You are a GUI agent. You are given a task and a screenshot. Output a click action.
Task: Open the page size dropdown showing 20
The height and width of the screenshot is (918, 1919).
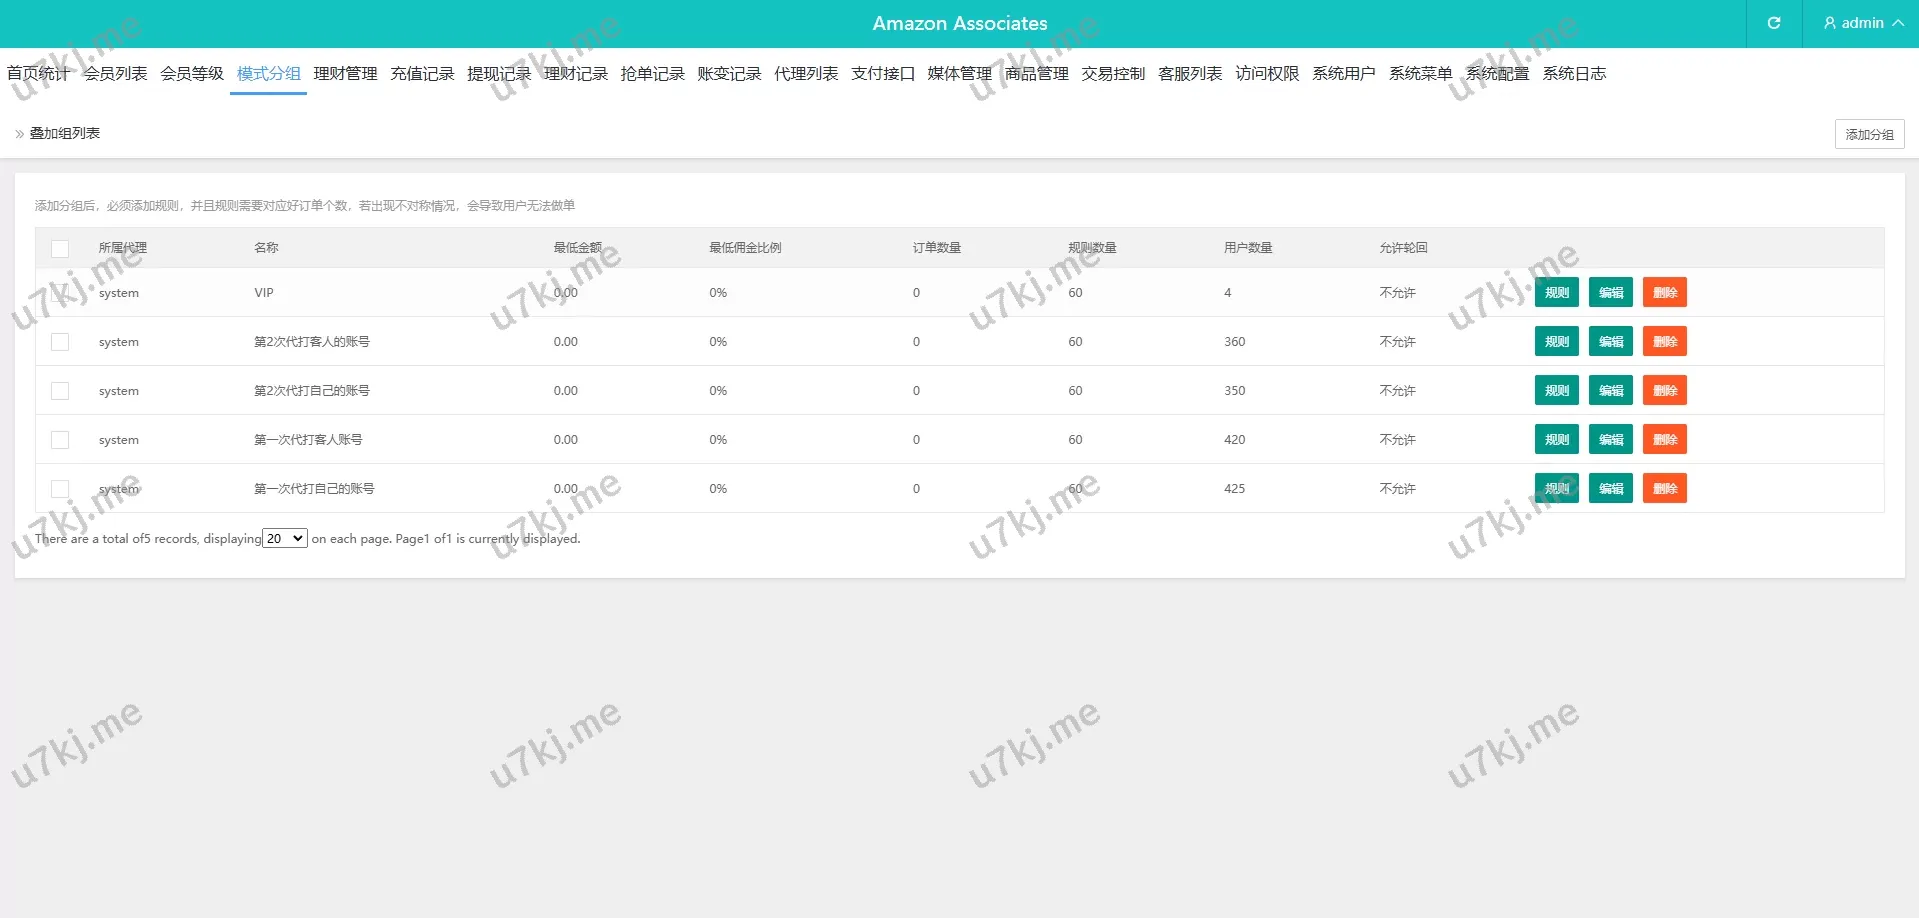coord(285,539)
